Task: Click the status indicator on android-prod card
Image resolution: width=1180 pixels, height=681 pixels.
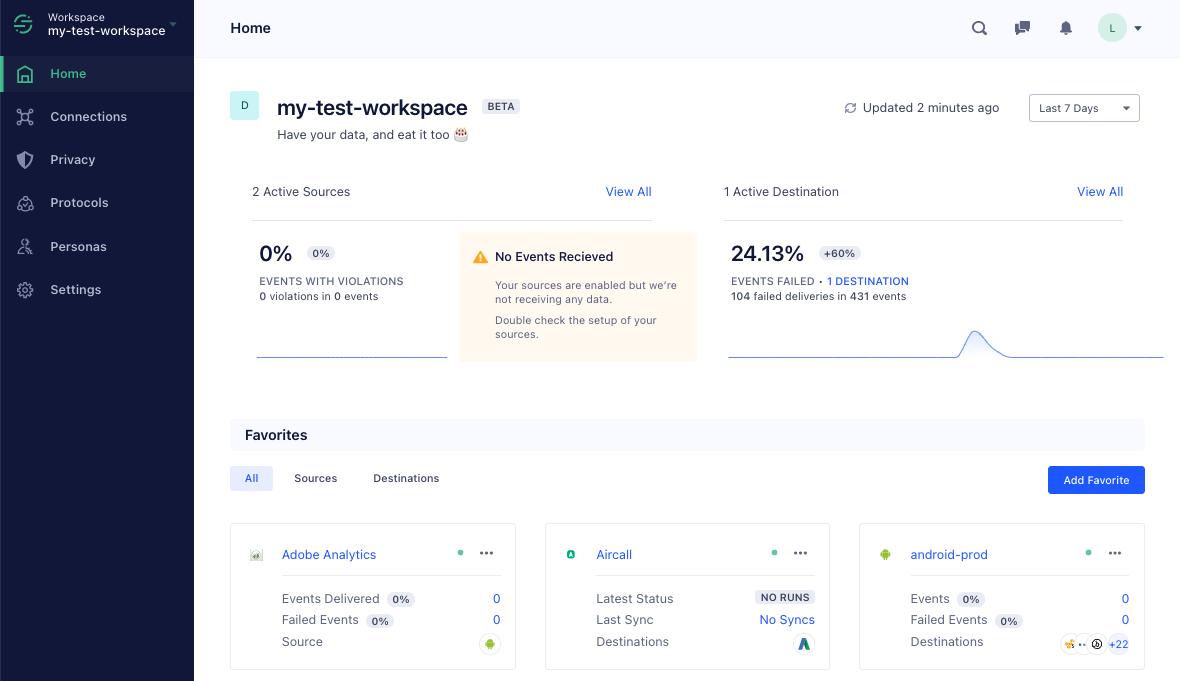Action: pyautogui.click(x=1088, y=551)
